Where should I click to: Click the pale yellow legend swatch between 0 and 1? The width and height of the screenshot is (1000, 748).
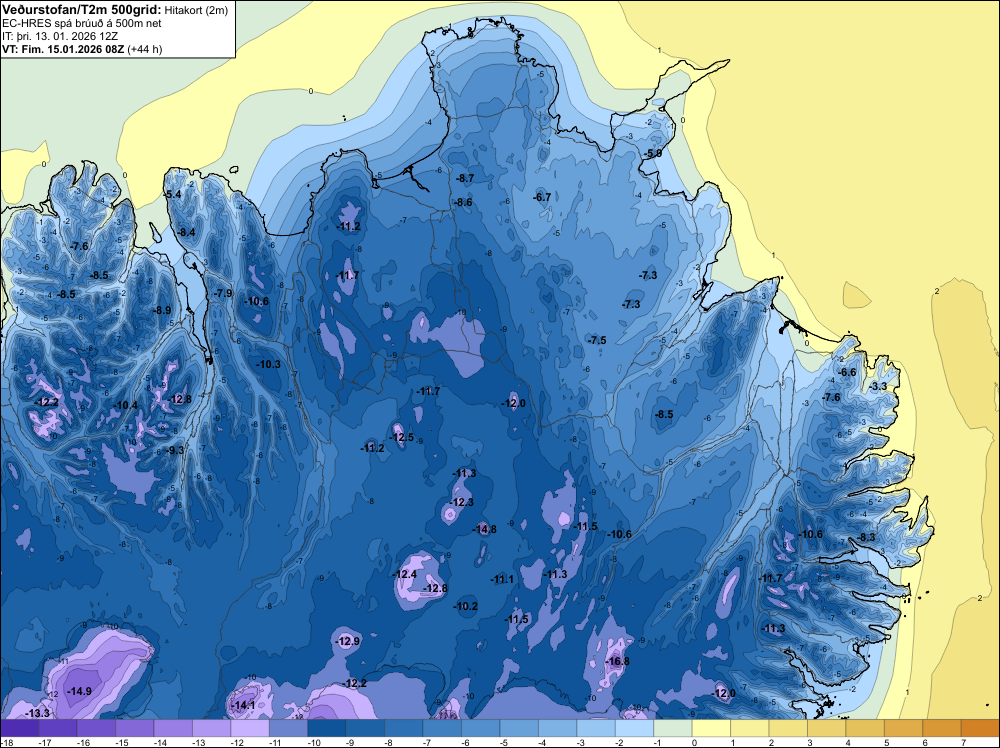coord(711,728)
